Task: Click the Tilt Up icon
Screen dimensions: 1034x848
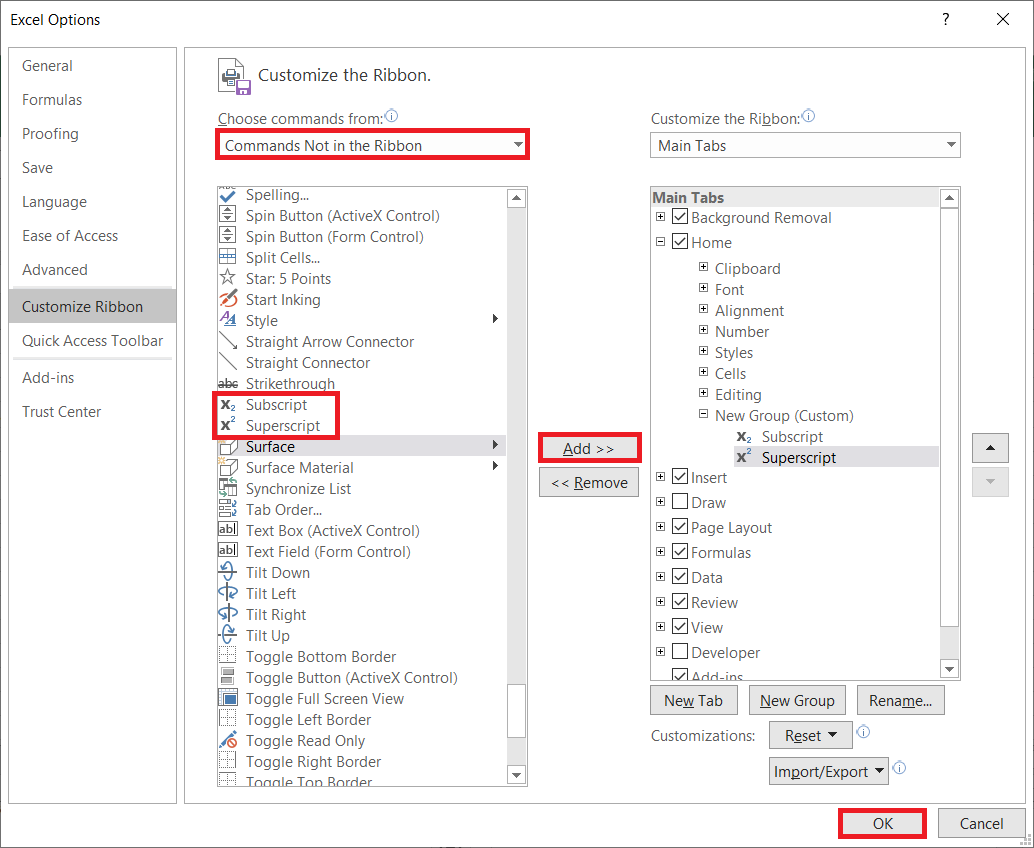Action: 228,636
